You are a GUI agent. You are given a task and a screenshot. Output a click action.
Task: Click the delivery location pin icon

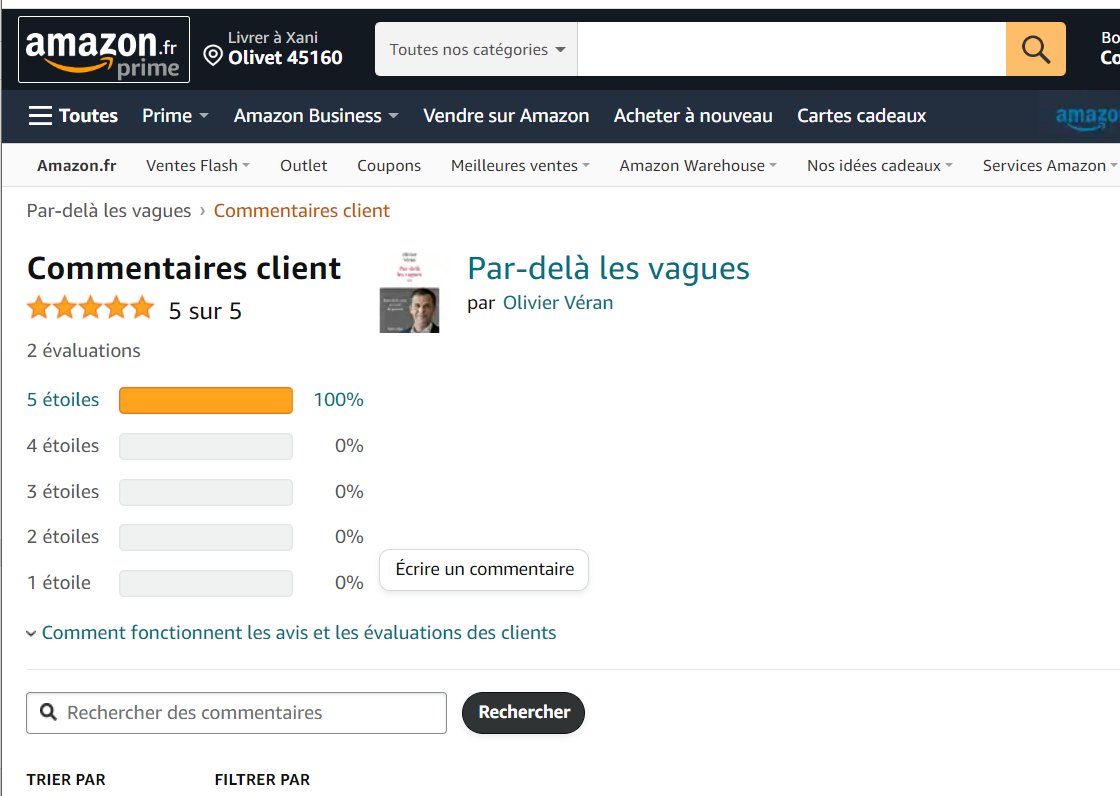point(213,56)
